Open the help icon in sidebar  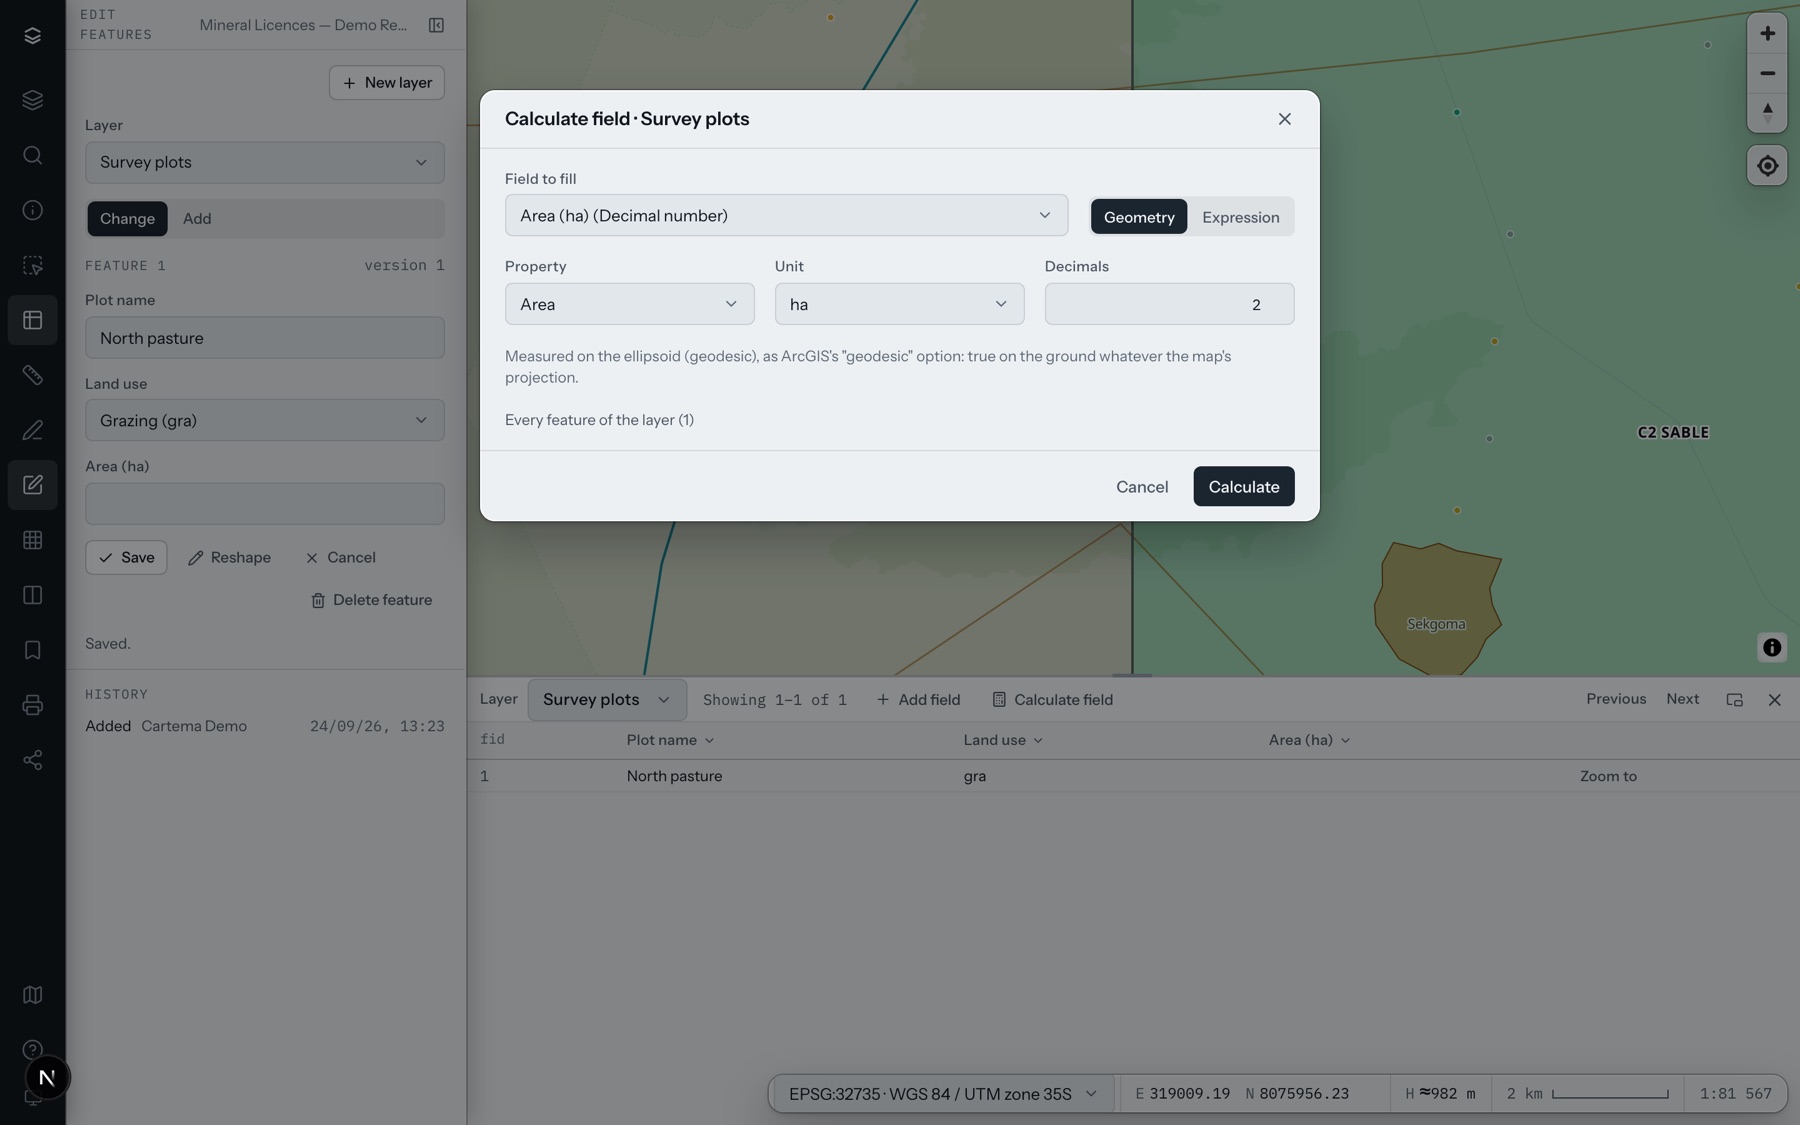click(x=32, y=1049)
